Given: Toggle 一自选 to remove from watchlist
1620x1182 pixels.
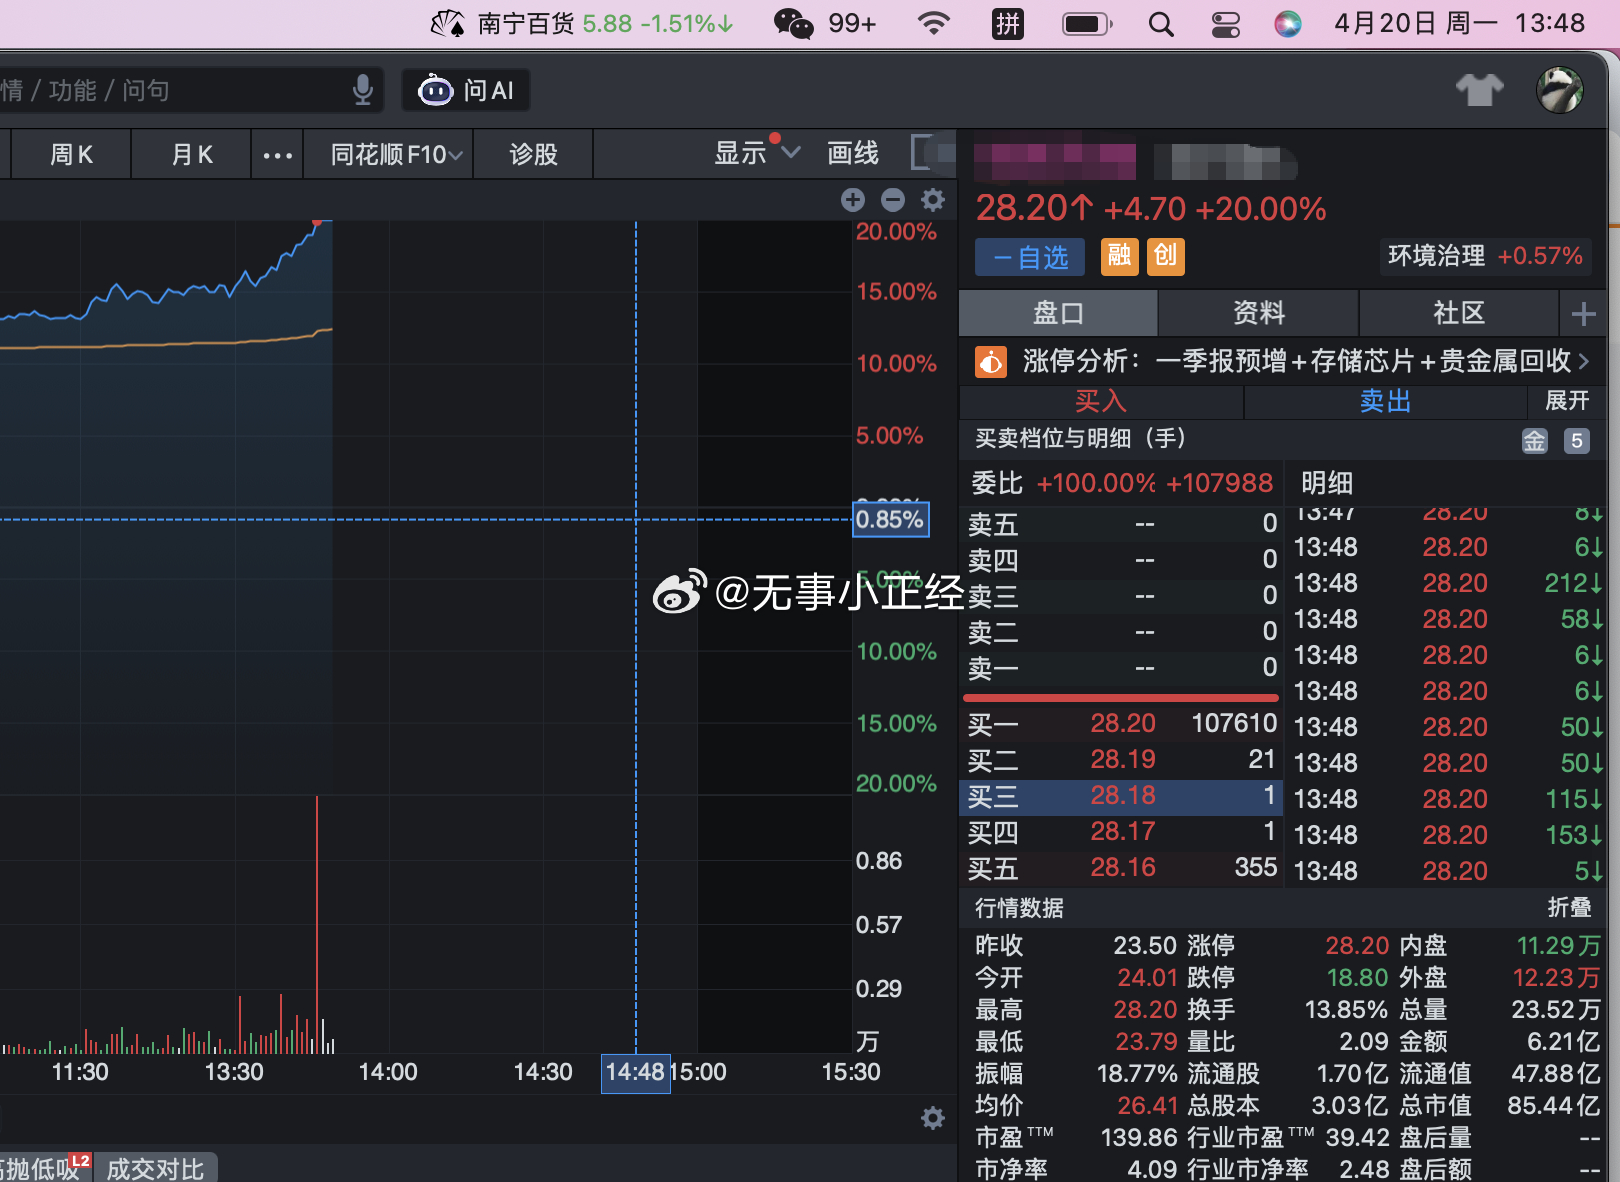Looking at the screenshot, I should pyautogui.click(x=1028, y=257).
